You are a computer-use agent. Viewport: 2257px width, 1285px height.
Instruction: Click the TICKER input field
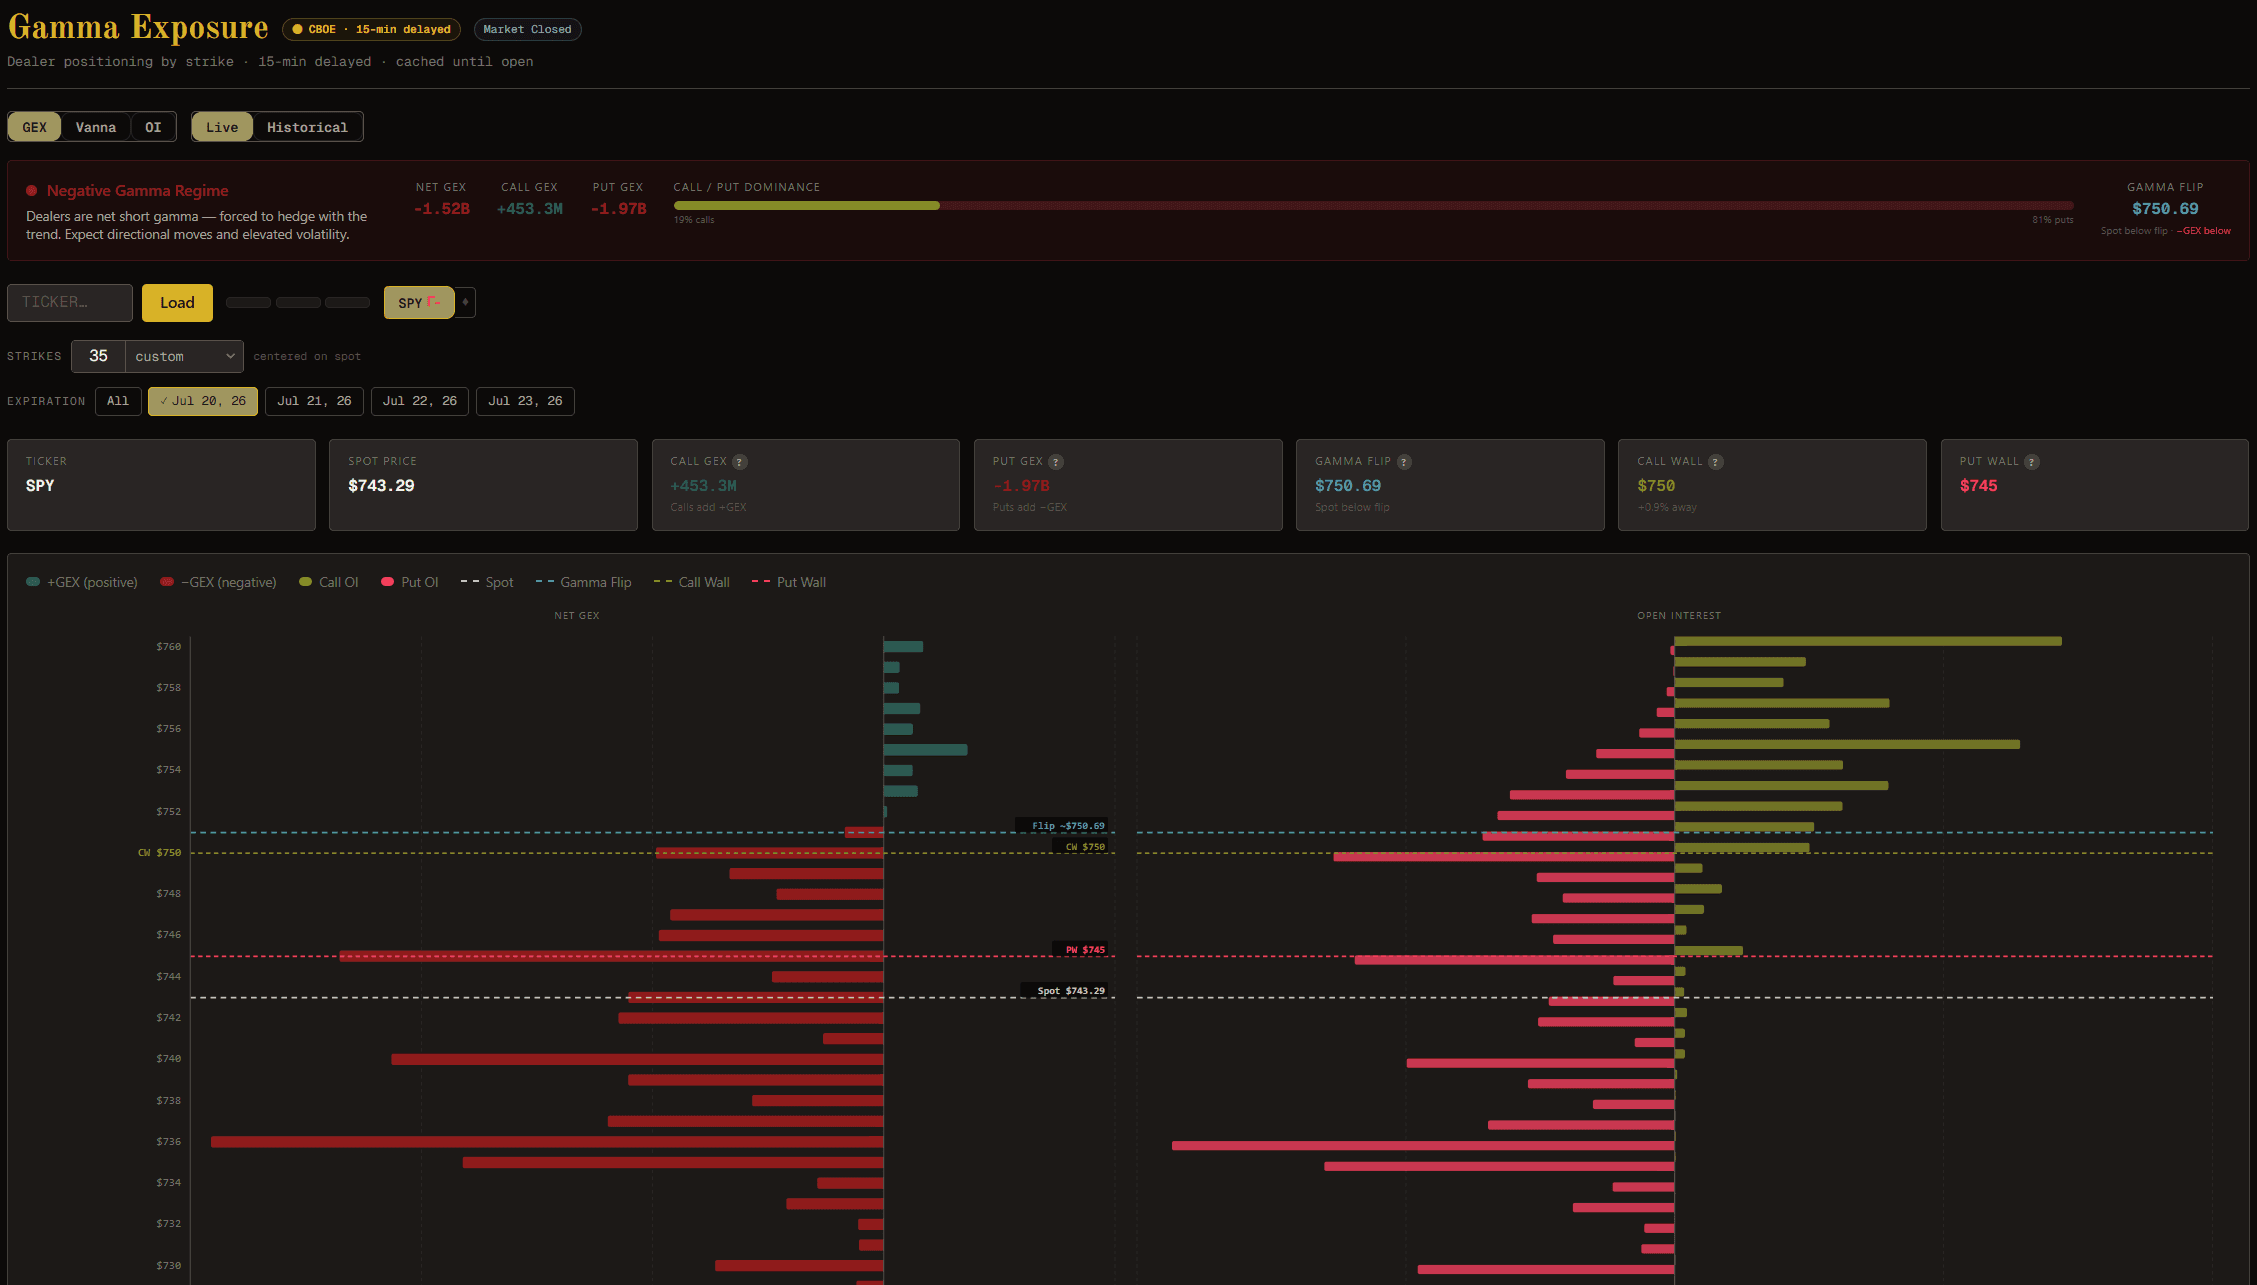[70, 302]
